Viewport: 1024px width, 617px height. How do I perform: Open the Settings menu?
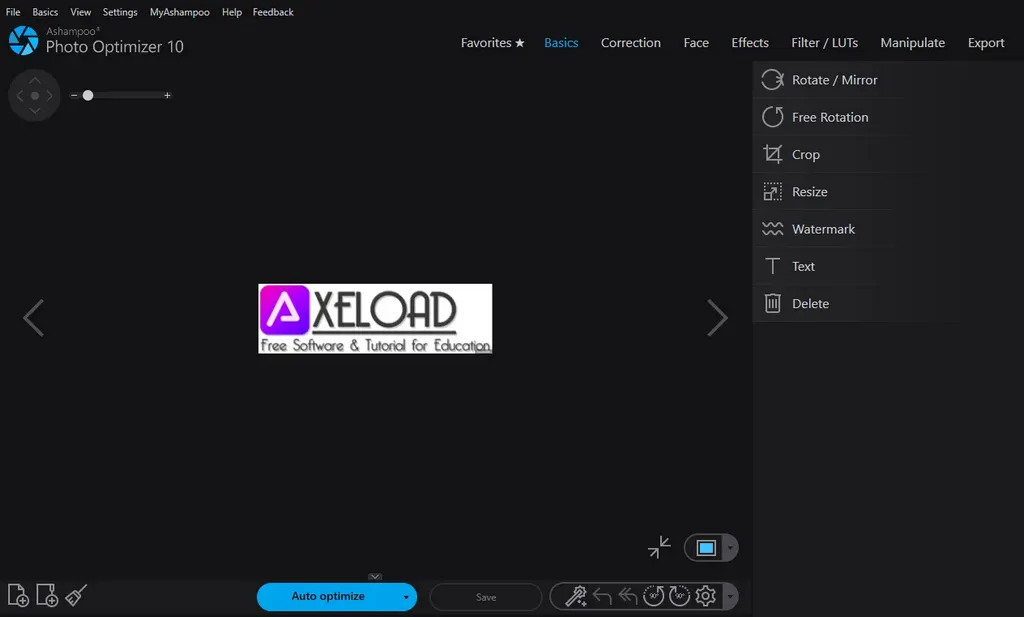[120, 12]
